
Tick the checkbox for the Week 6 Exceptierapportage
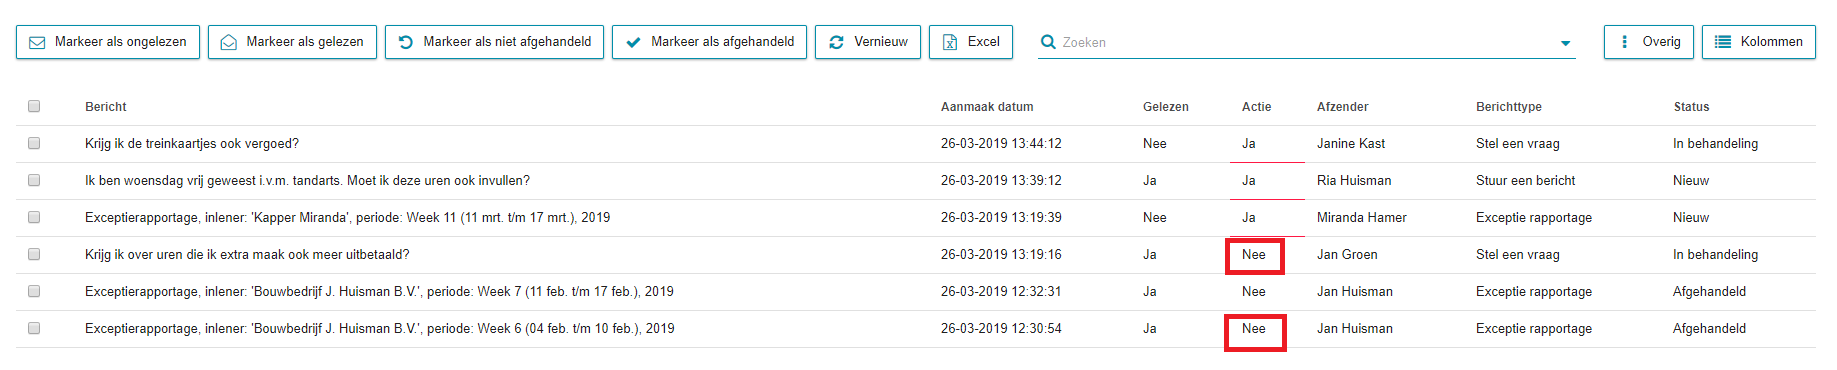tap(34, 328)
